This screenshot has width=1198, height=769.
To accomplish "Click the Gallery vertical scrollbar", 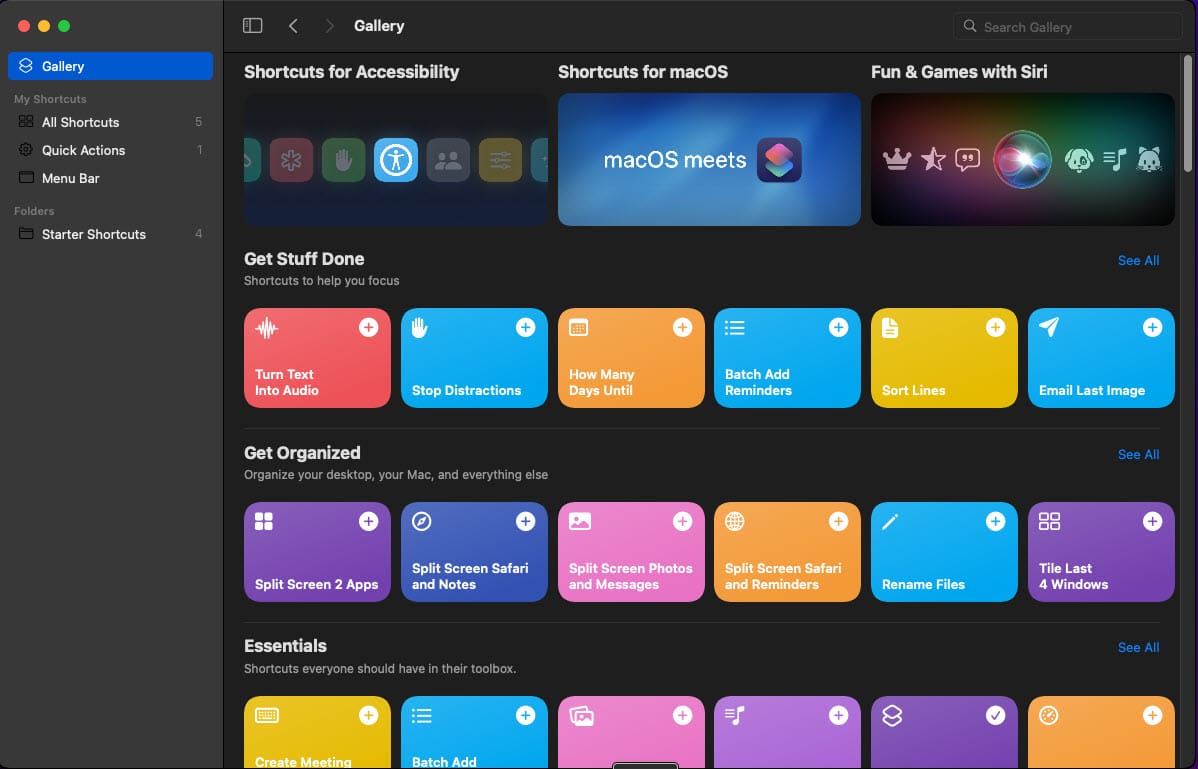I will (1187, 113).
